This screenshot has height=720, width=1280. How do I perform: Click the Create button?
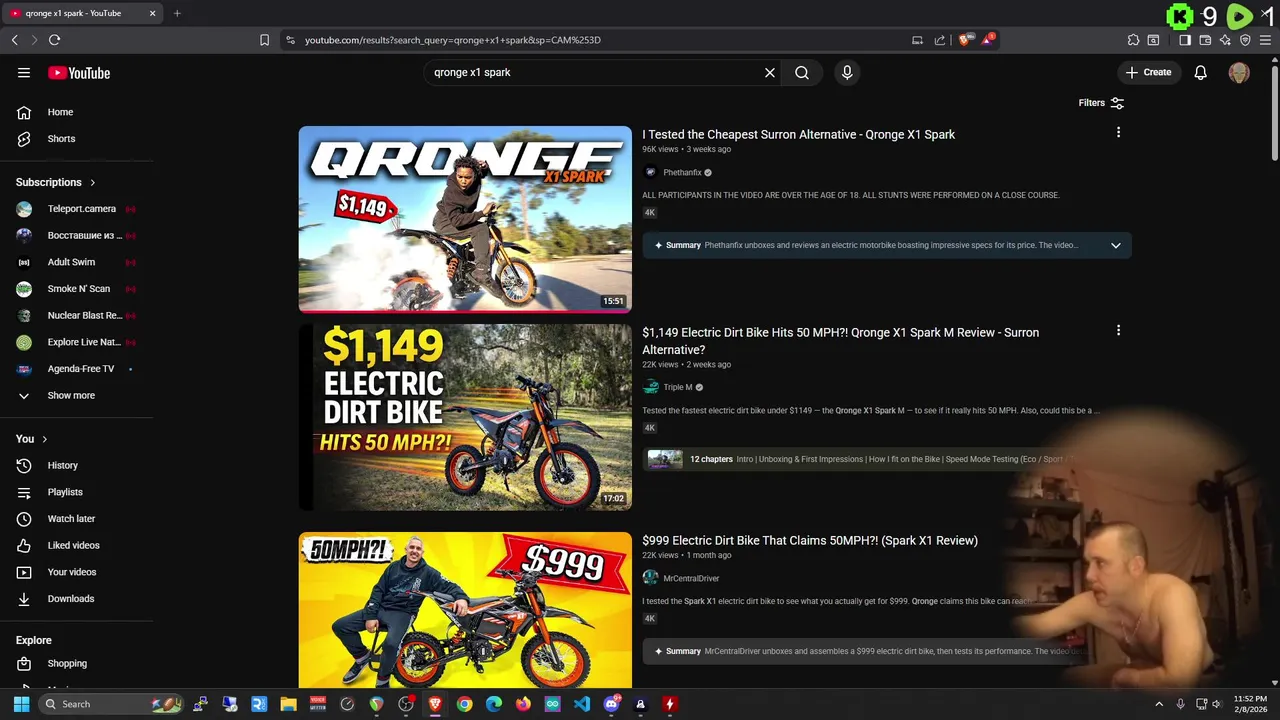point(1148,72)
